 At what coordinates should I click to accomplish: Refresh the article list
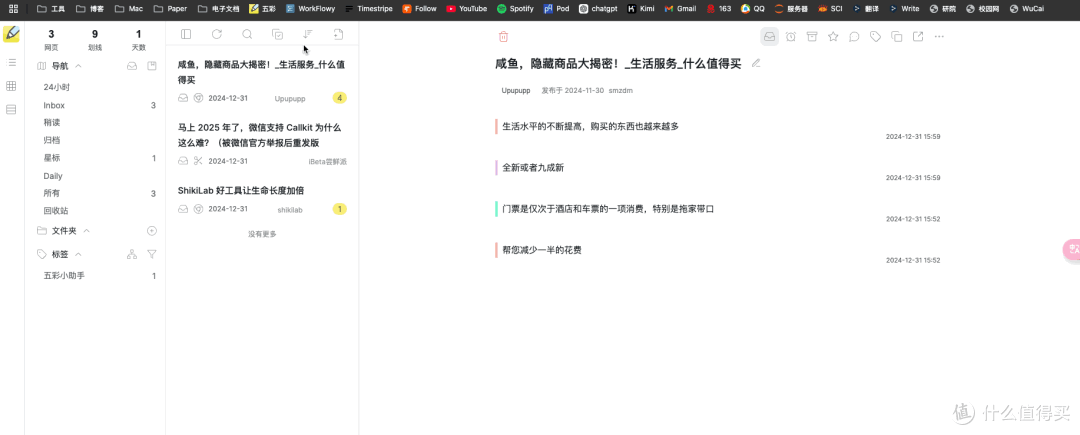tap(217, 34)
